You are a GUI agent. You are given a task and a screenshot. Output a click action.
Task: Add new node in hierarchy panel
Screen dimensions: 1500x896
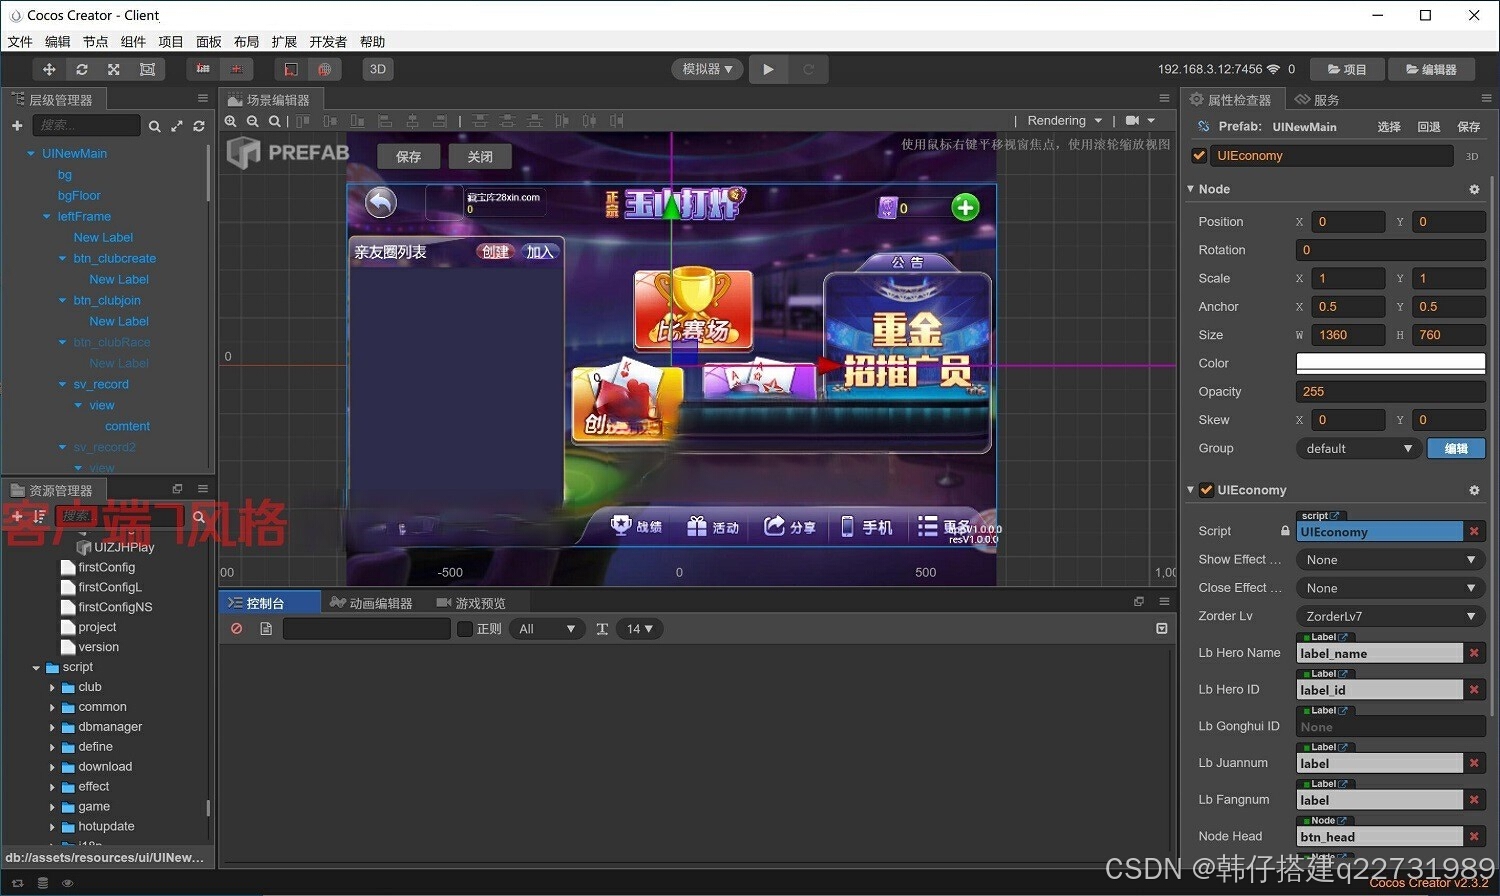[16, 125]
